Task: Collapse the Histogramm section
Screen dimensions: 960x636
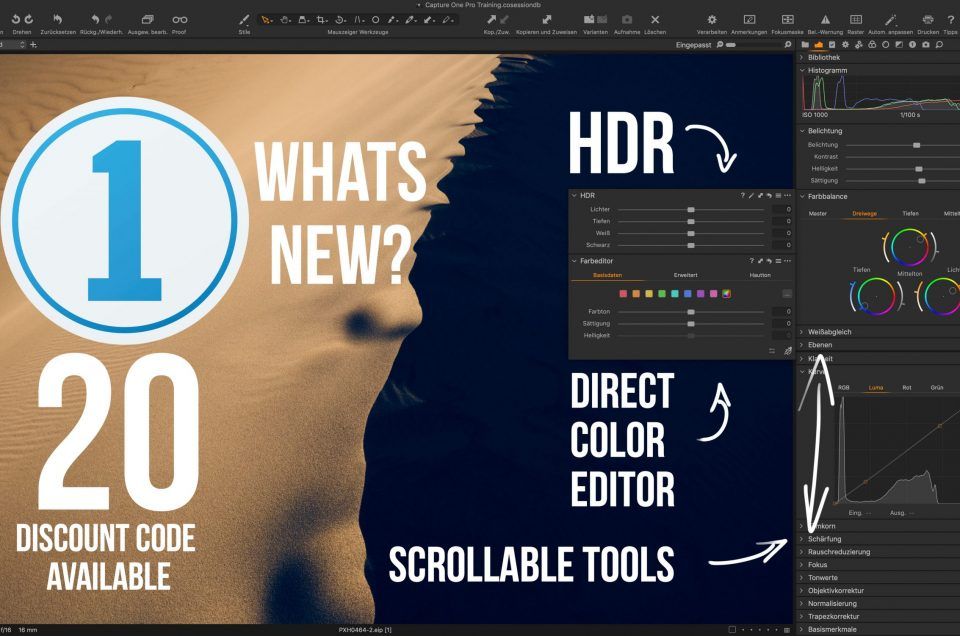Action: [801, 70]
